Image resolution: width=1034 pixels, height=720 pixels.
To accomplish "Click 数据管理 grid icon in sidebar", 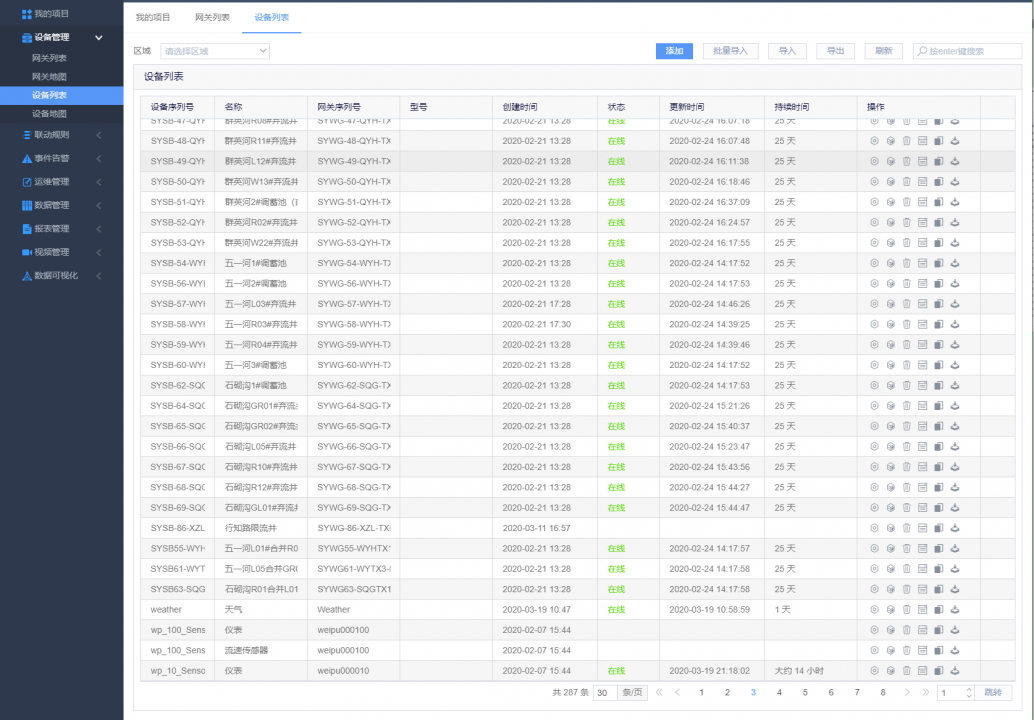I will 26,205.
